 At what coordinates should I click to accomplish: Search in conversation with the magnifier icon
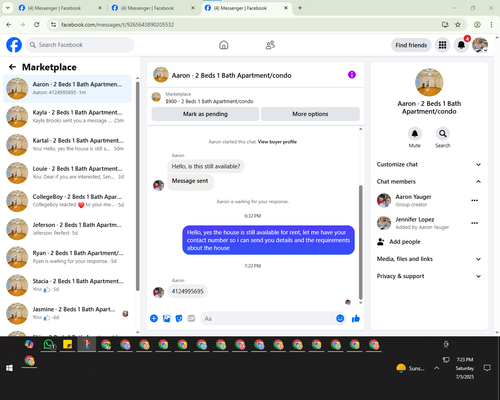coord(443,134)
